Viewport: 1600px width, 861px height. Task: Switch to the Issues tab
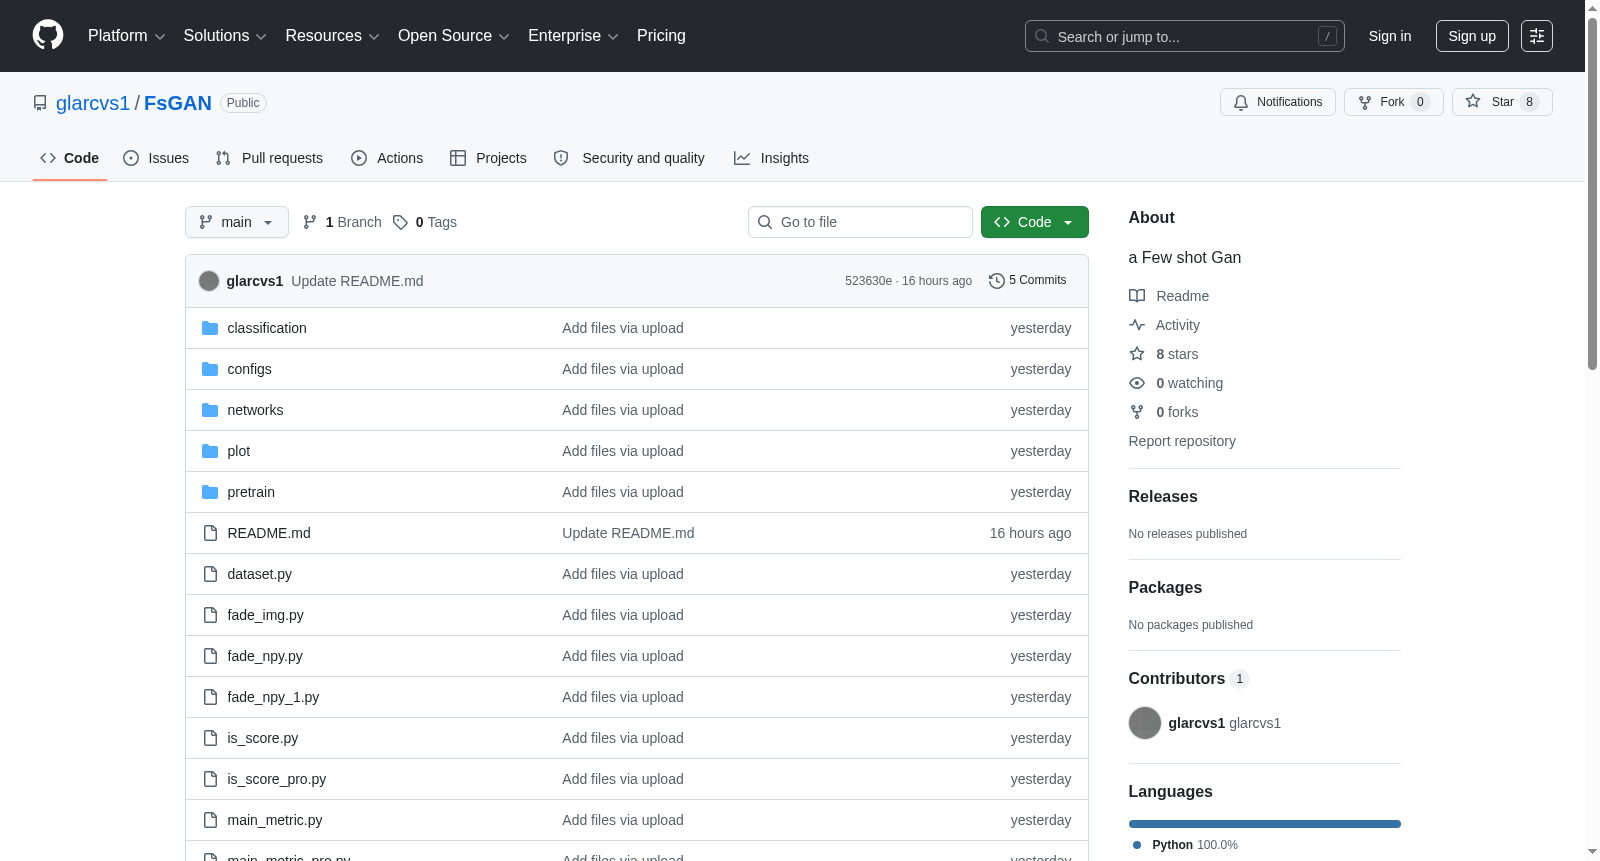156,158
